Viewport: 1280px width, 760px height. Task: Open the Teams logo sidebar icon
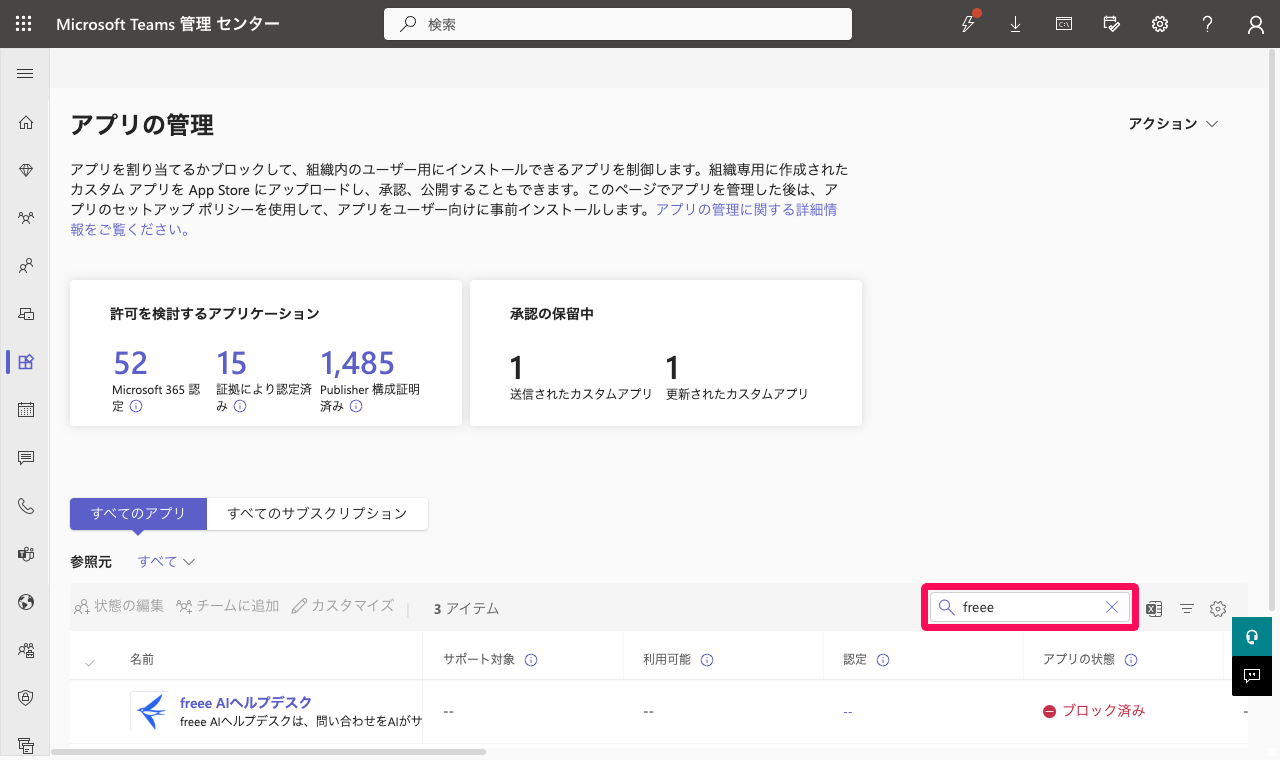(x=26, y=554)
